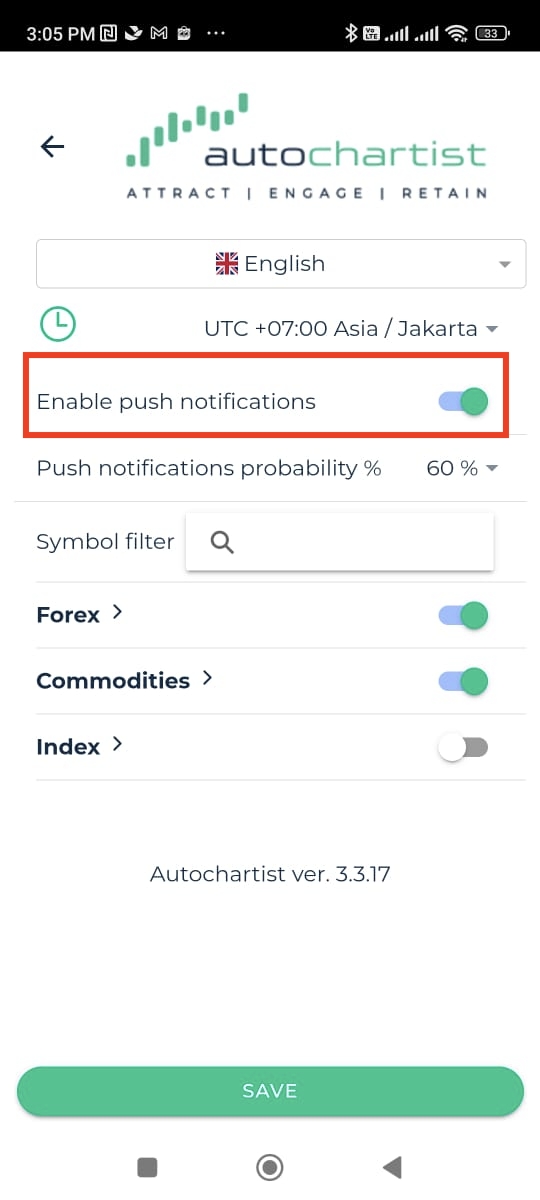Viewport: 540px width, 1200px height.
Task: Tap the back arrow icon
Action: coord(52,146)
